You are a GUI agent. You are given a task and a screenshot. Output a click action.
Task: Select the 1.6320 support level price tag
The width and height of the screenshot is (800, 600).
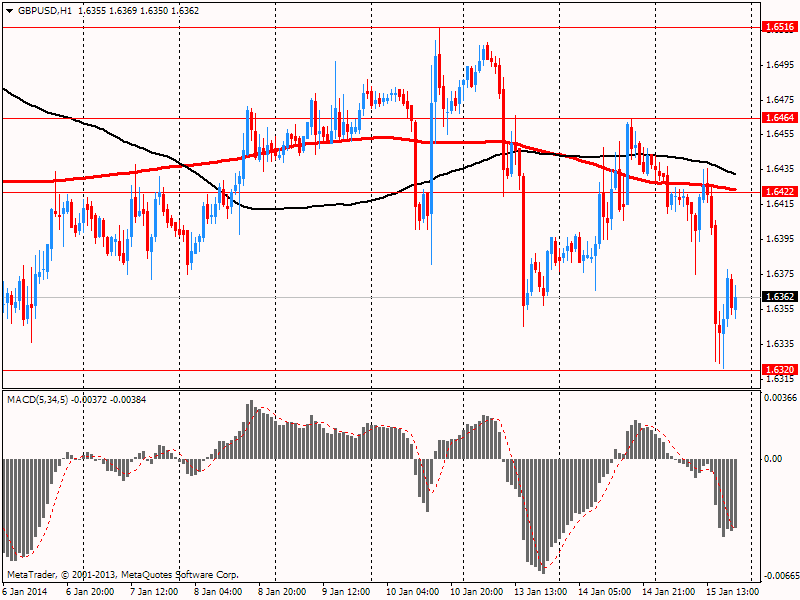[780, 370]
